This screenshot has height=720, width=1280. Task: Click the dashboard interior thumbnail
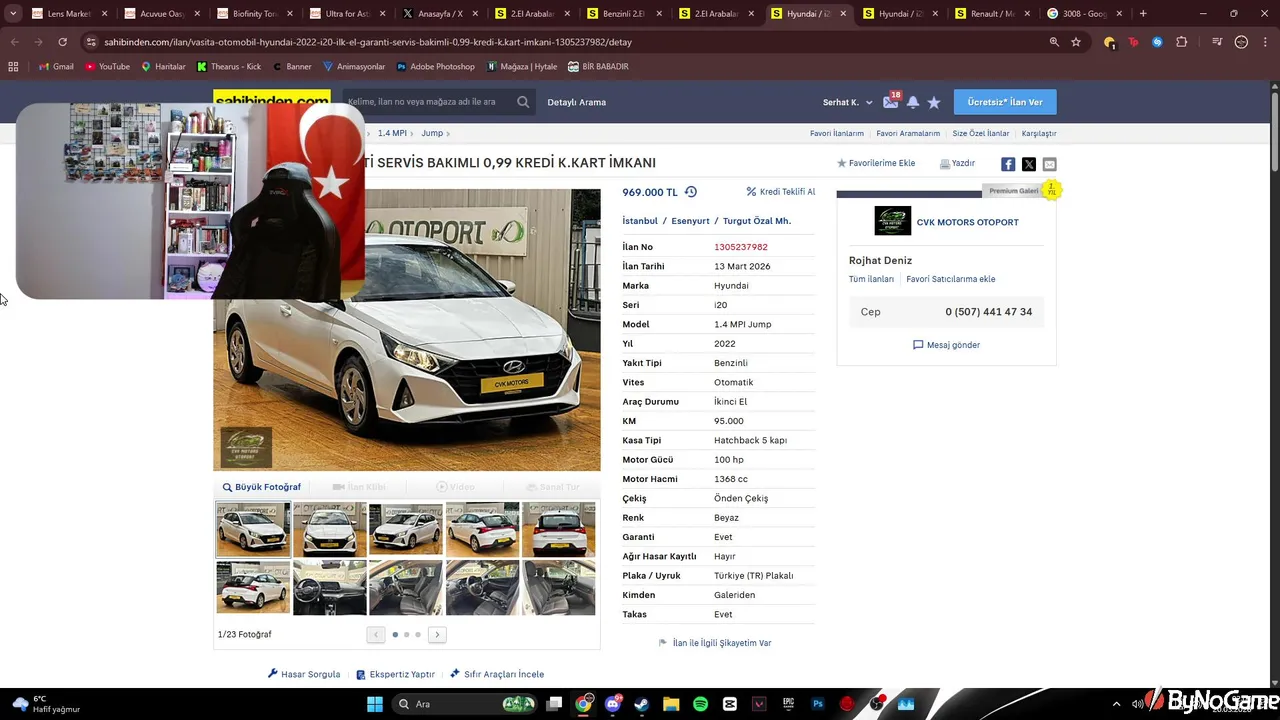(330, 587)
